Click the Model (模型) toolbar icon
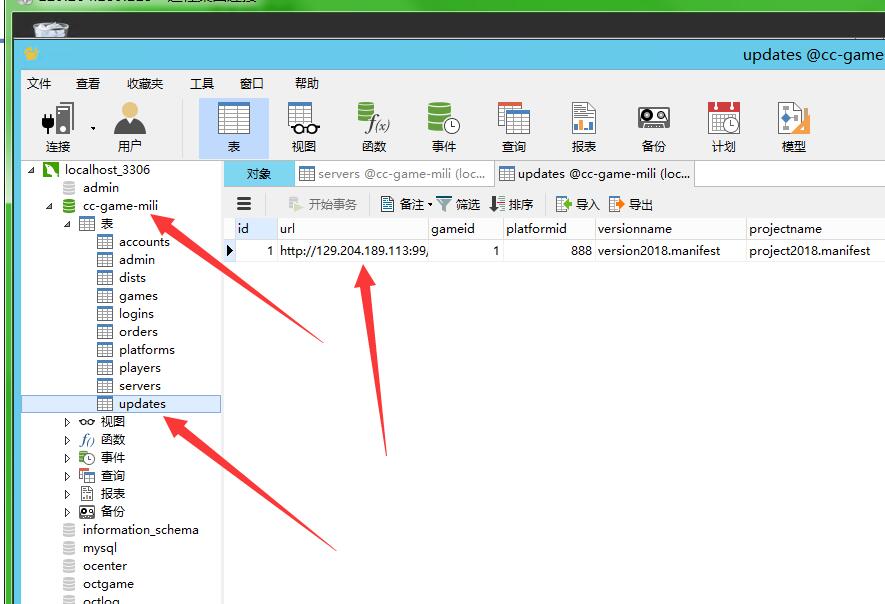Image resolution: width=885 pixels, height=604 pixels. 793,127
